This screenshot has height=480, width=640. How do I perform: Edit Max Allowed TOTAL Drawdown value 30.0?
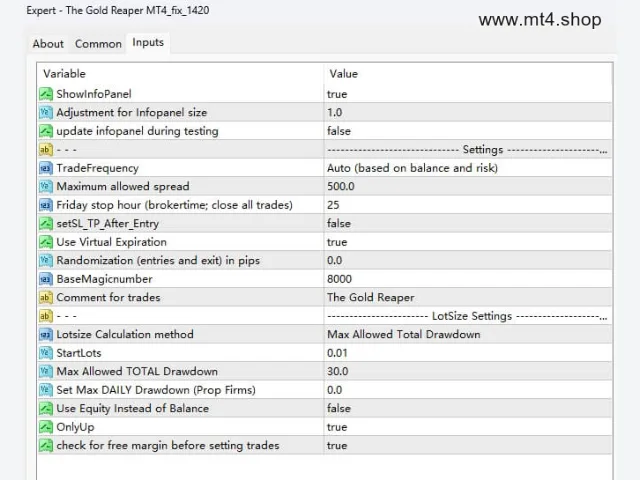point(338,371)
